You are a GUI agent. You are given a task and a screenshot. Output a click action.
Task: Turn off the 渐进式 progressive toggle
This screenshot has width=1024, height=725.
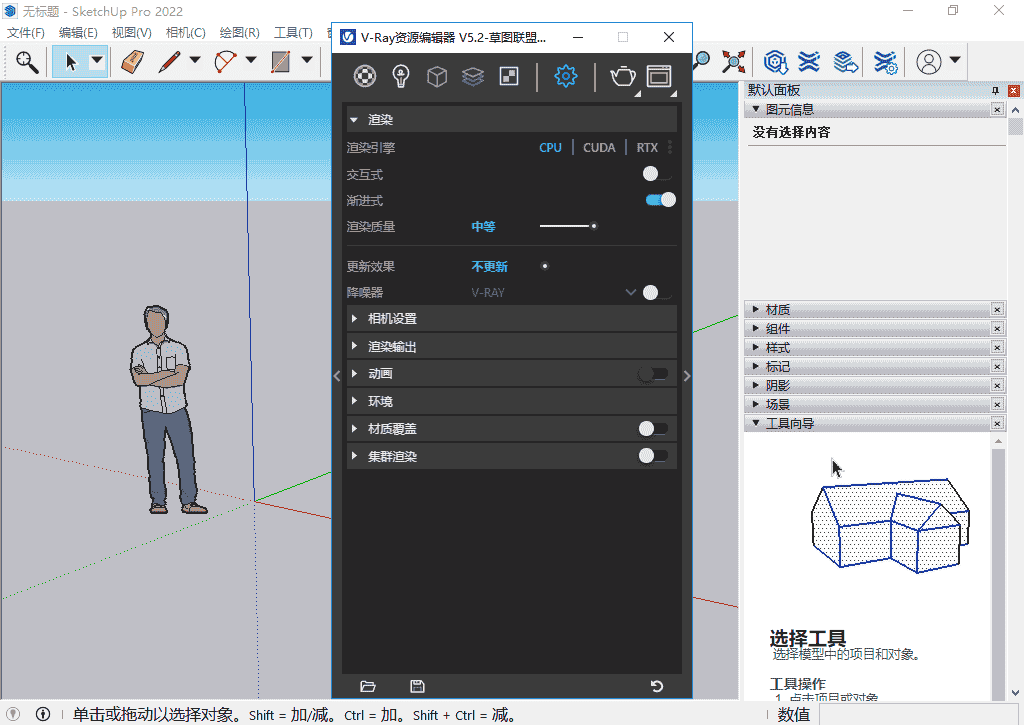coord(660,200)
